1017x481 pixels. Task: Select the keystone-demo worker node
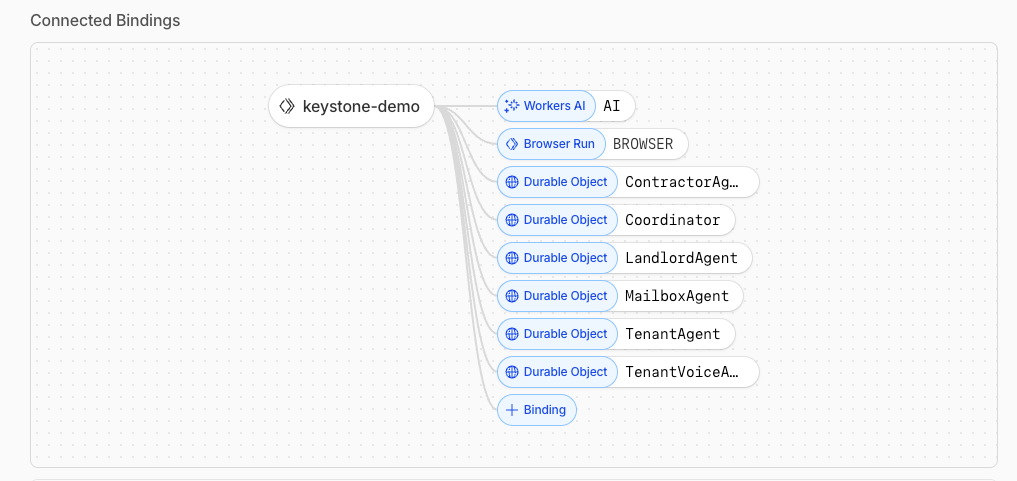351,106
